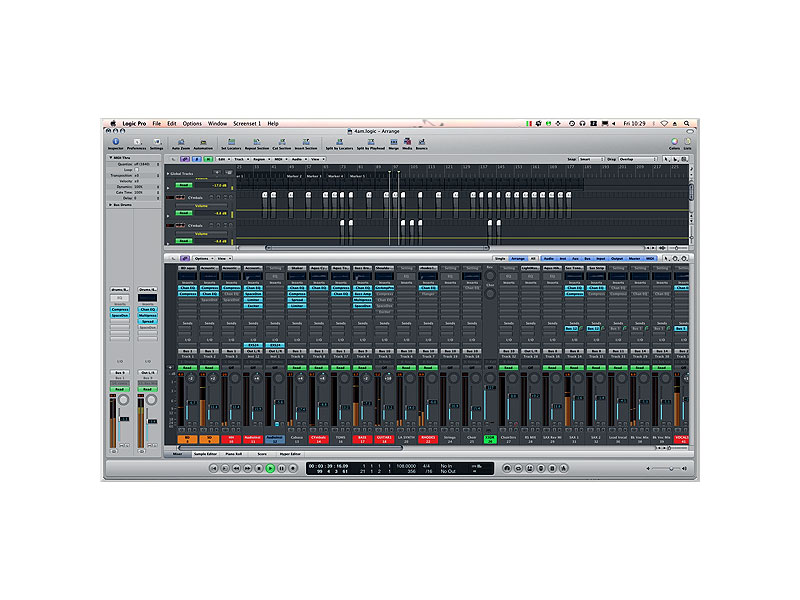
Task: Switch to the Sample Editor tab
Action: pyautogui.click(x=205, y=454)
